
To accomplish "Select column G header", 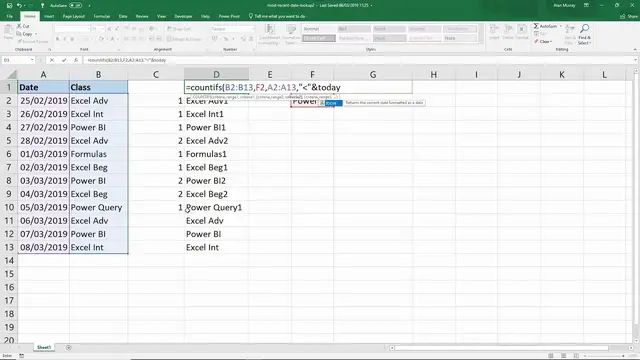I will pos(373,75).
